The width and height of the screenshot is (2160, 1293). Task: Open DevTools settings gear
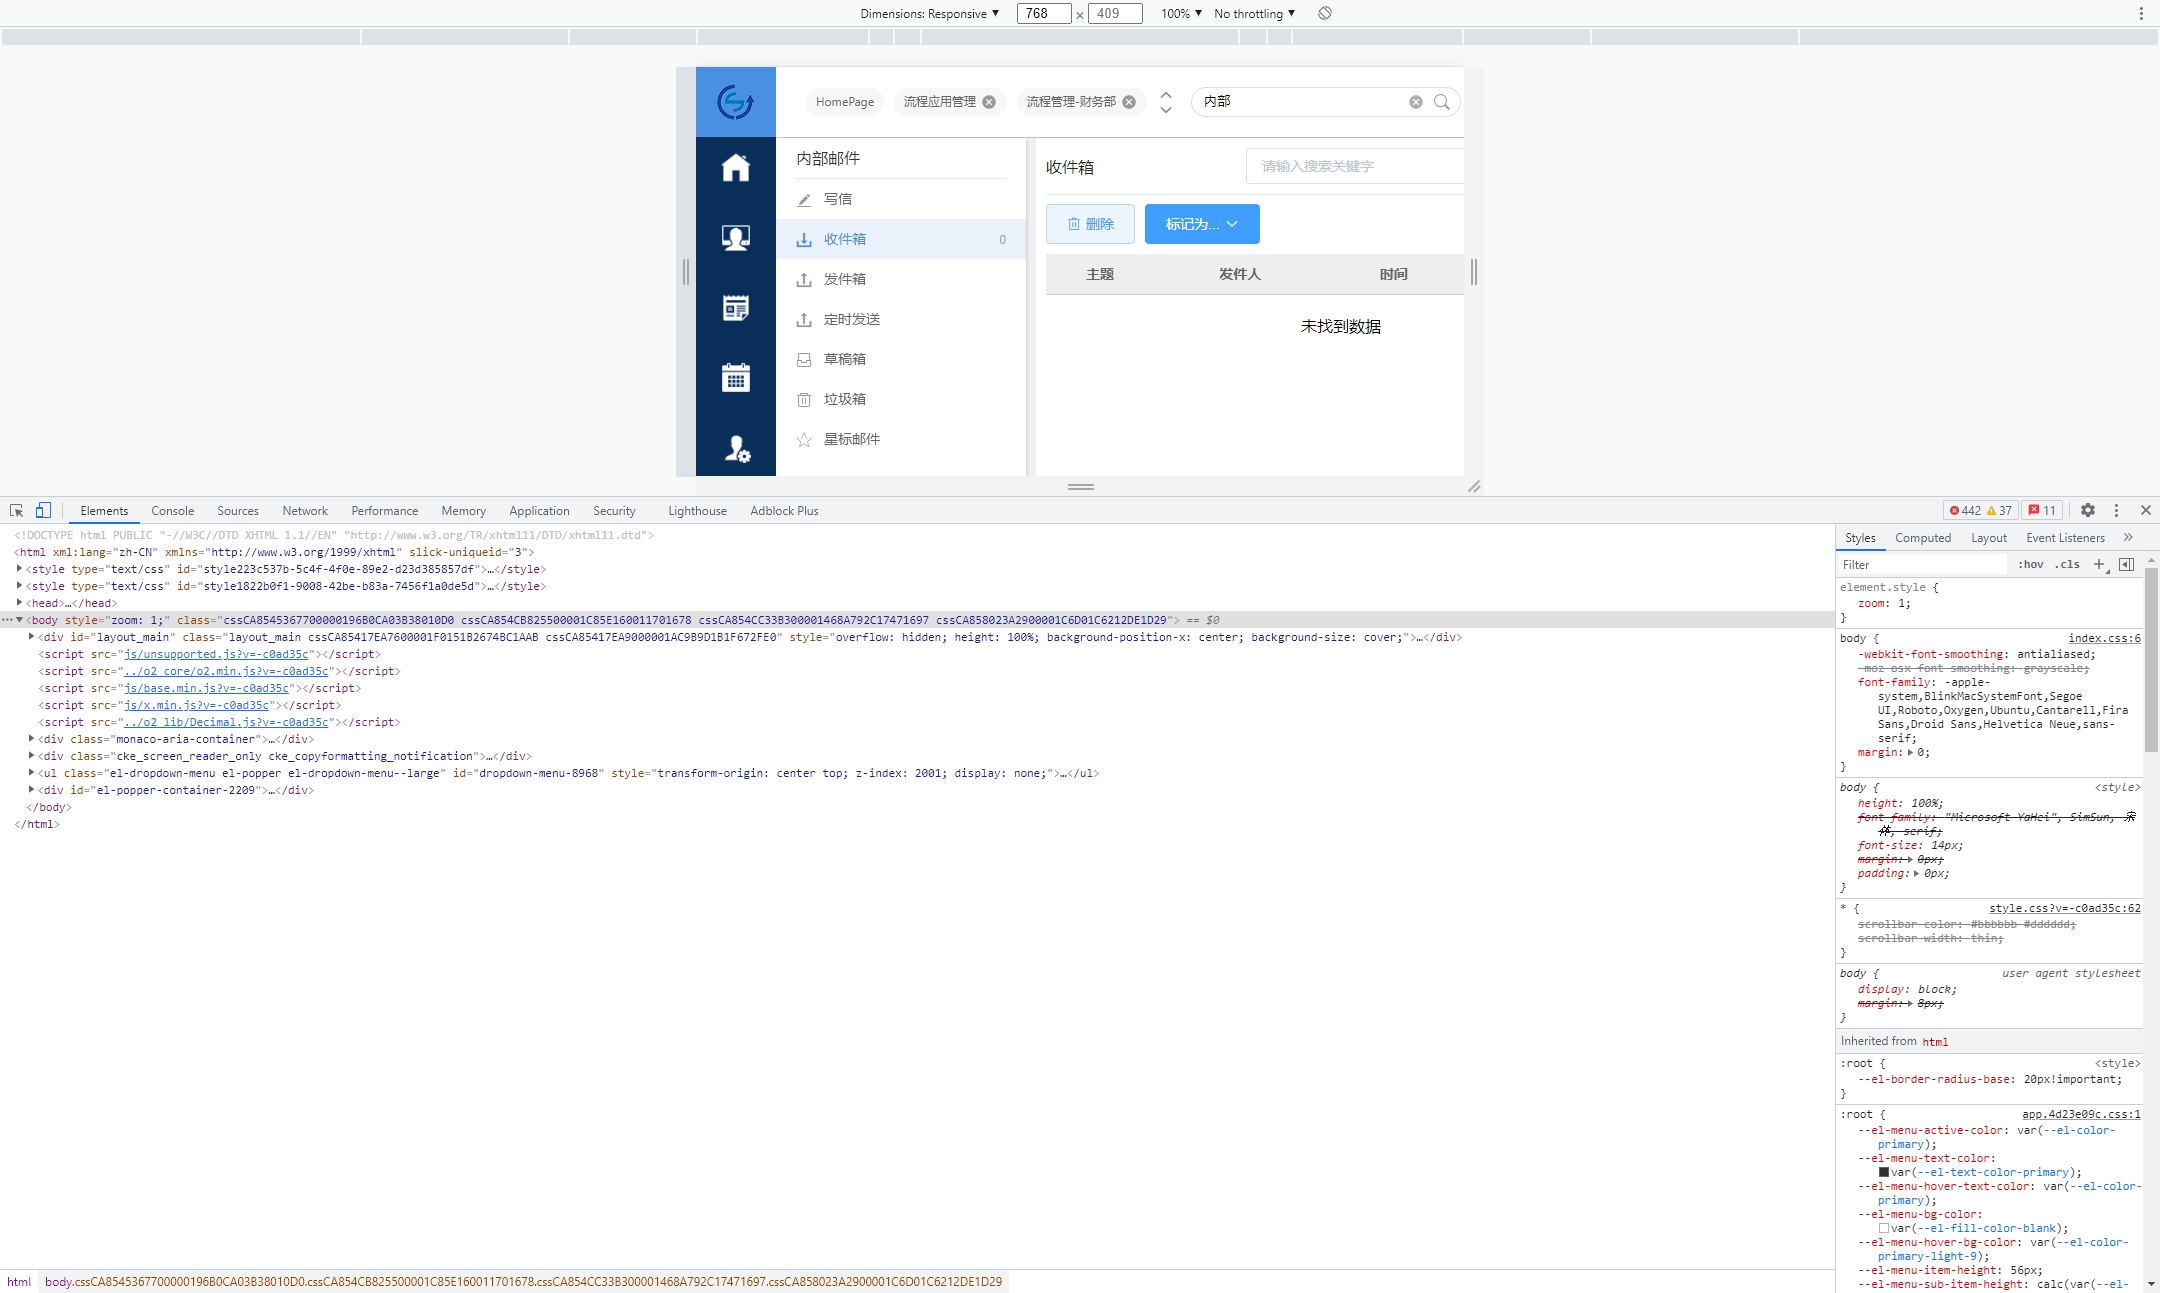2088,510
